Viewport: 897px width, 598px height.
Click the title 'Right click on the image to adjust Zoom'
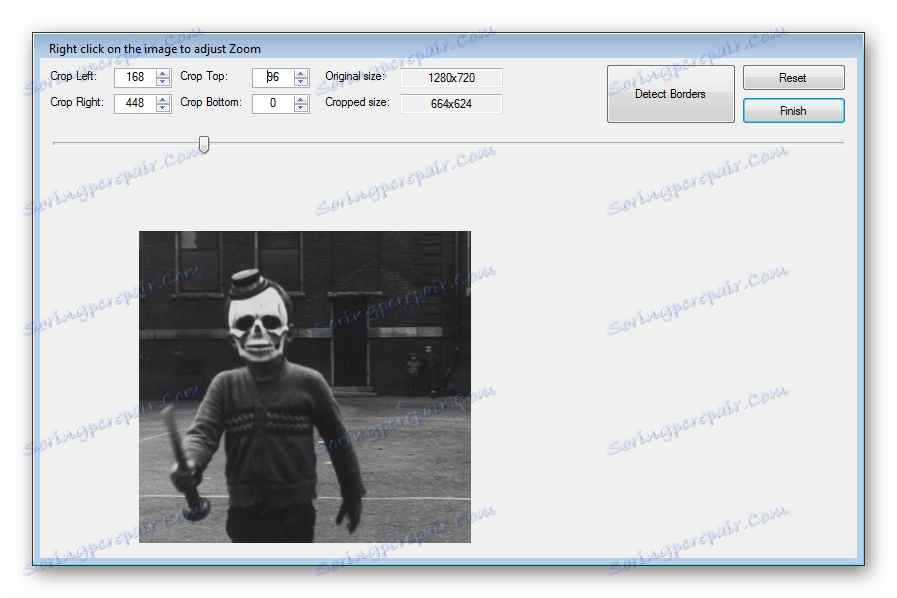tap(154, 49)
